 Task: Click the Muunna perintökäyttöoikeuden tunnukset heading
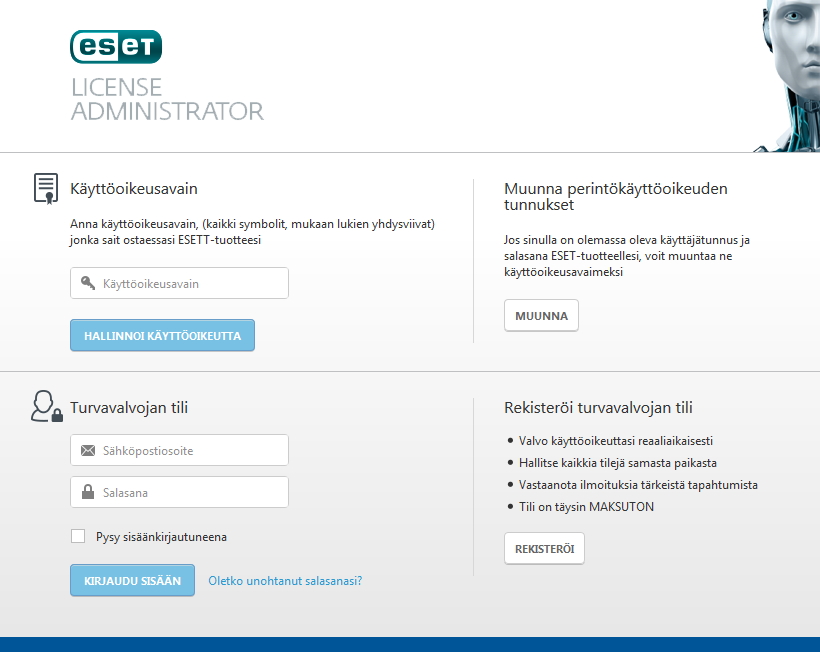[x=616, y=196]
